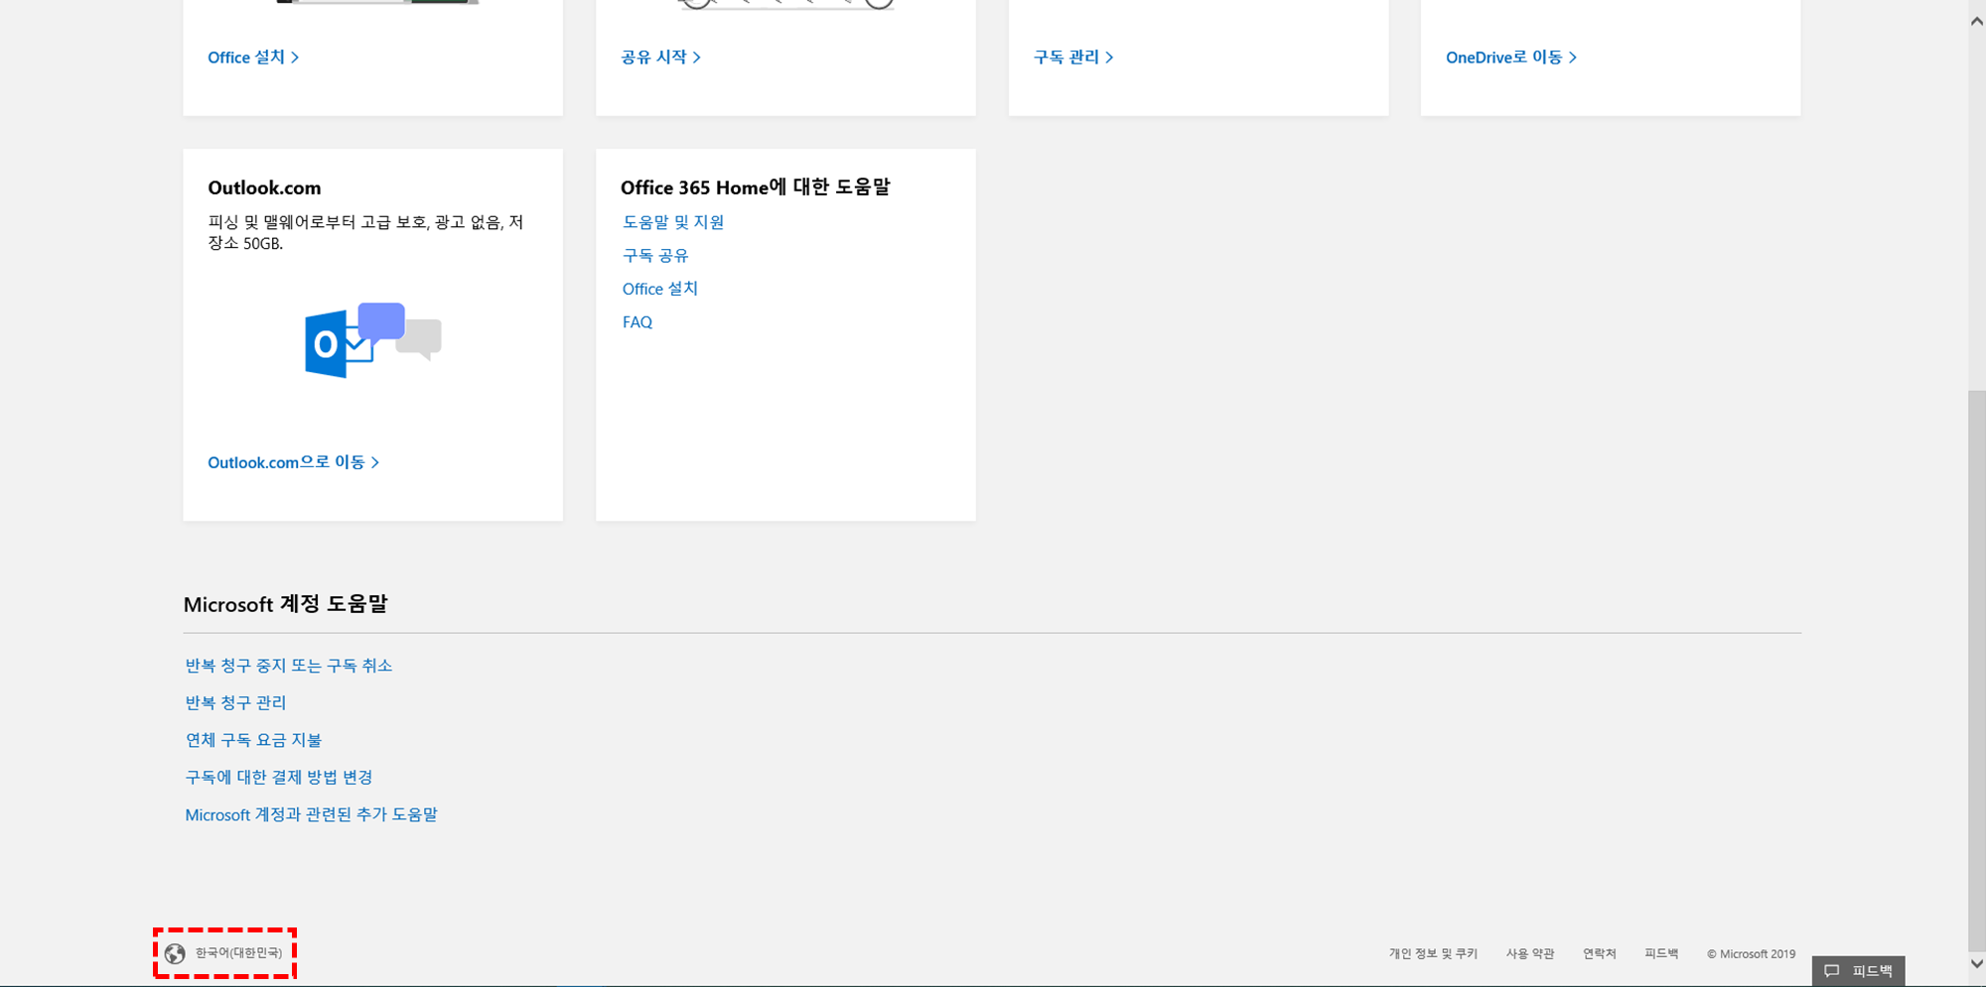Click the scrollbar up arrow

pos(1977,22)
